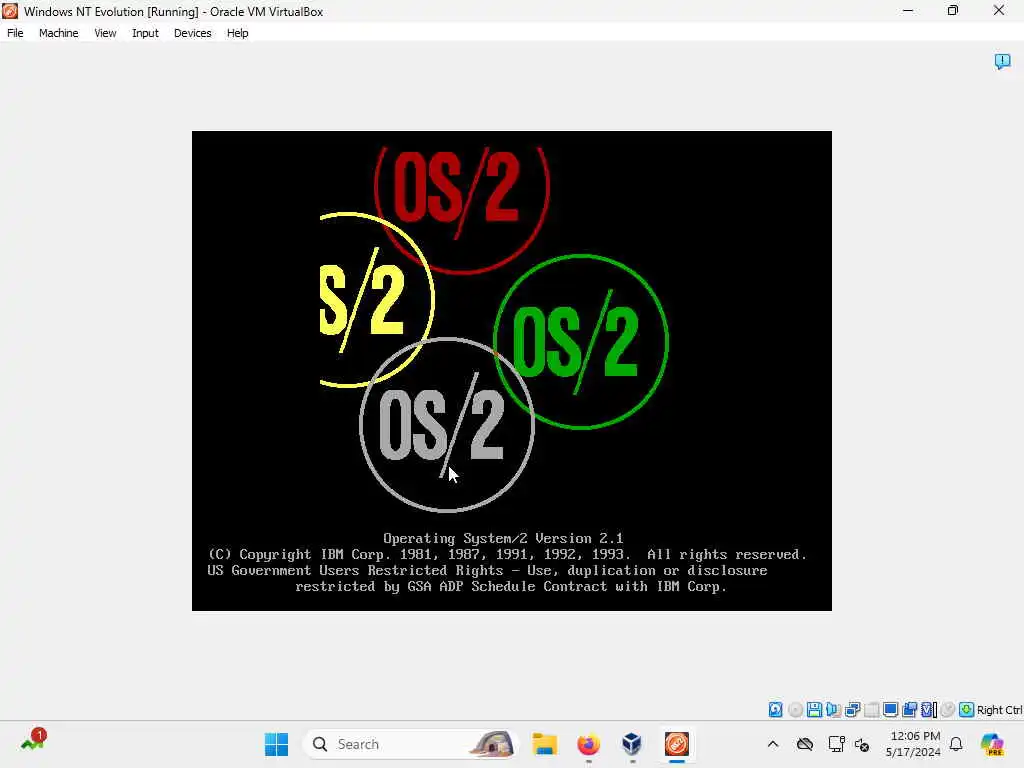The height and width of the screenshot is (768, 1024).
Task: Click the OneDrive cloud tray icon
Action: 805,744
